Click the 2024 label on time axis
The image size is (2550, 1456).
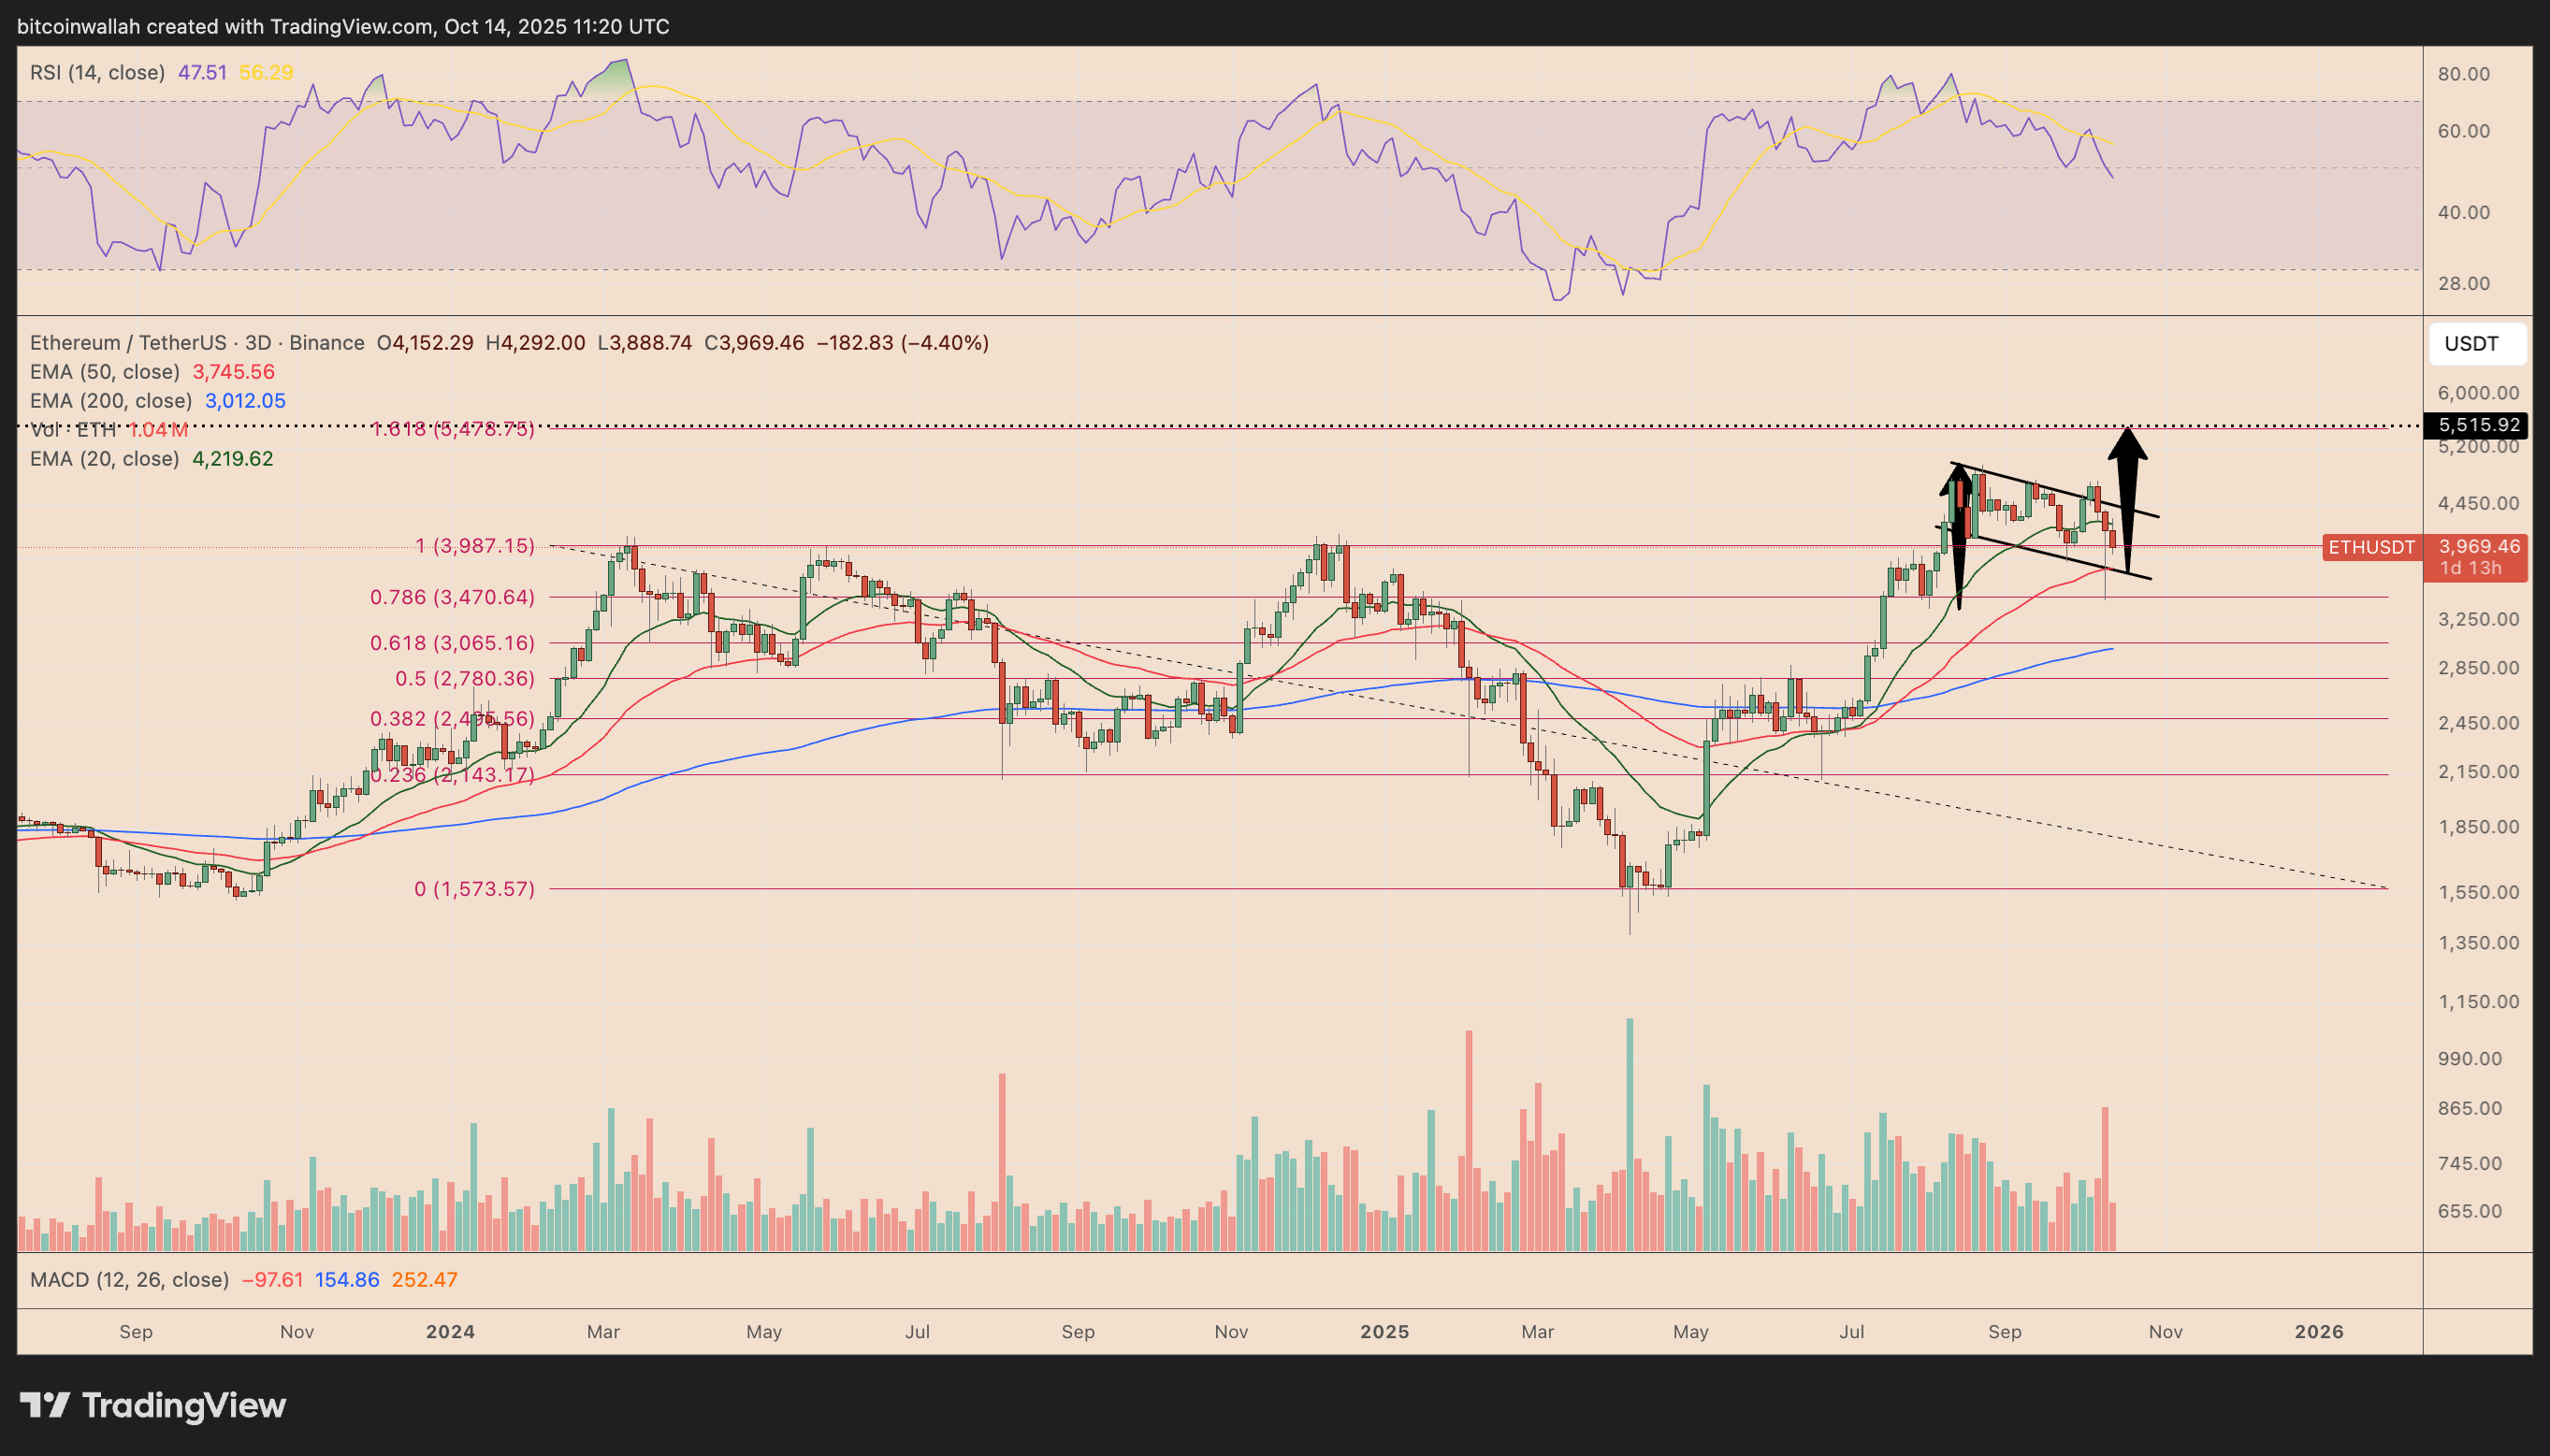point(450,1332)
